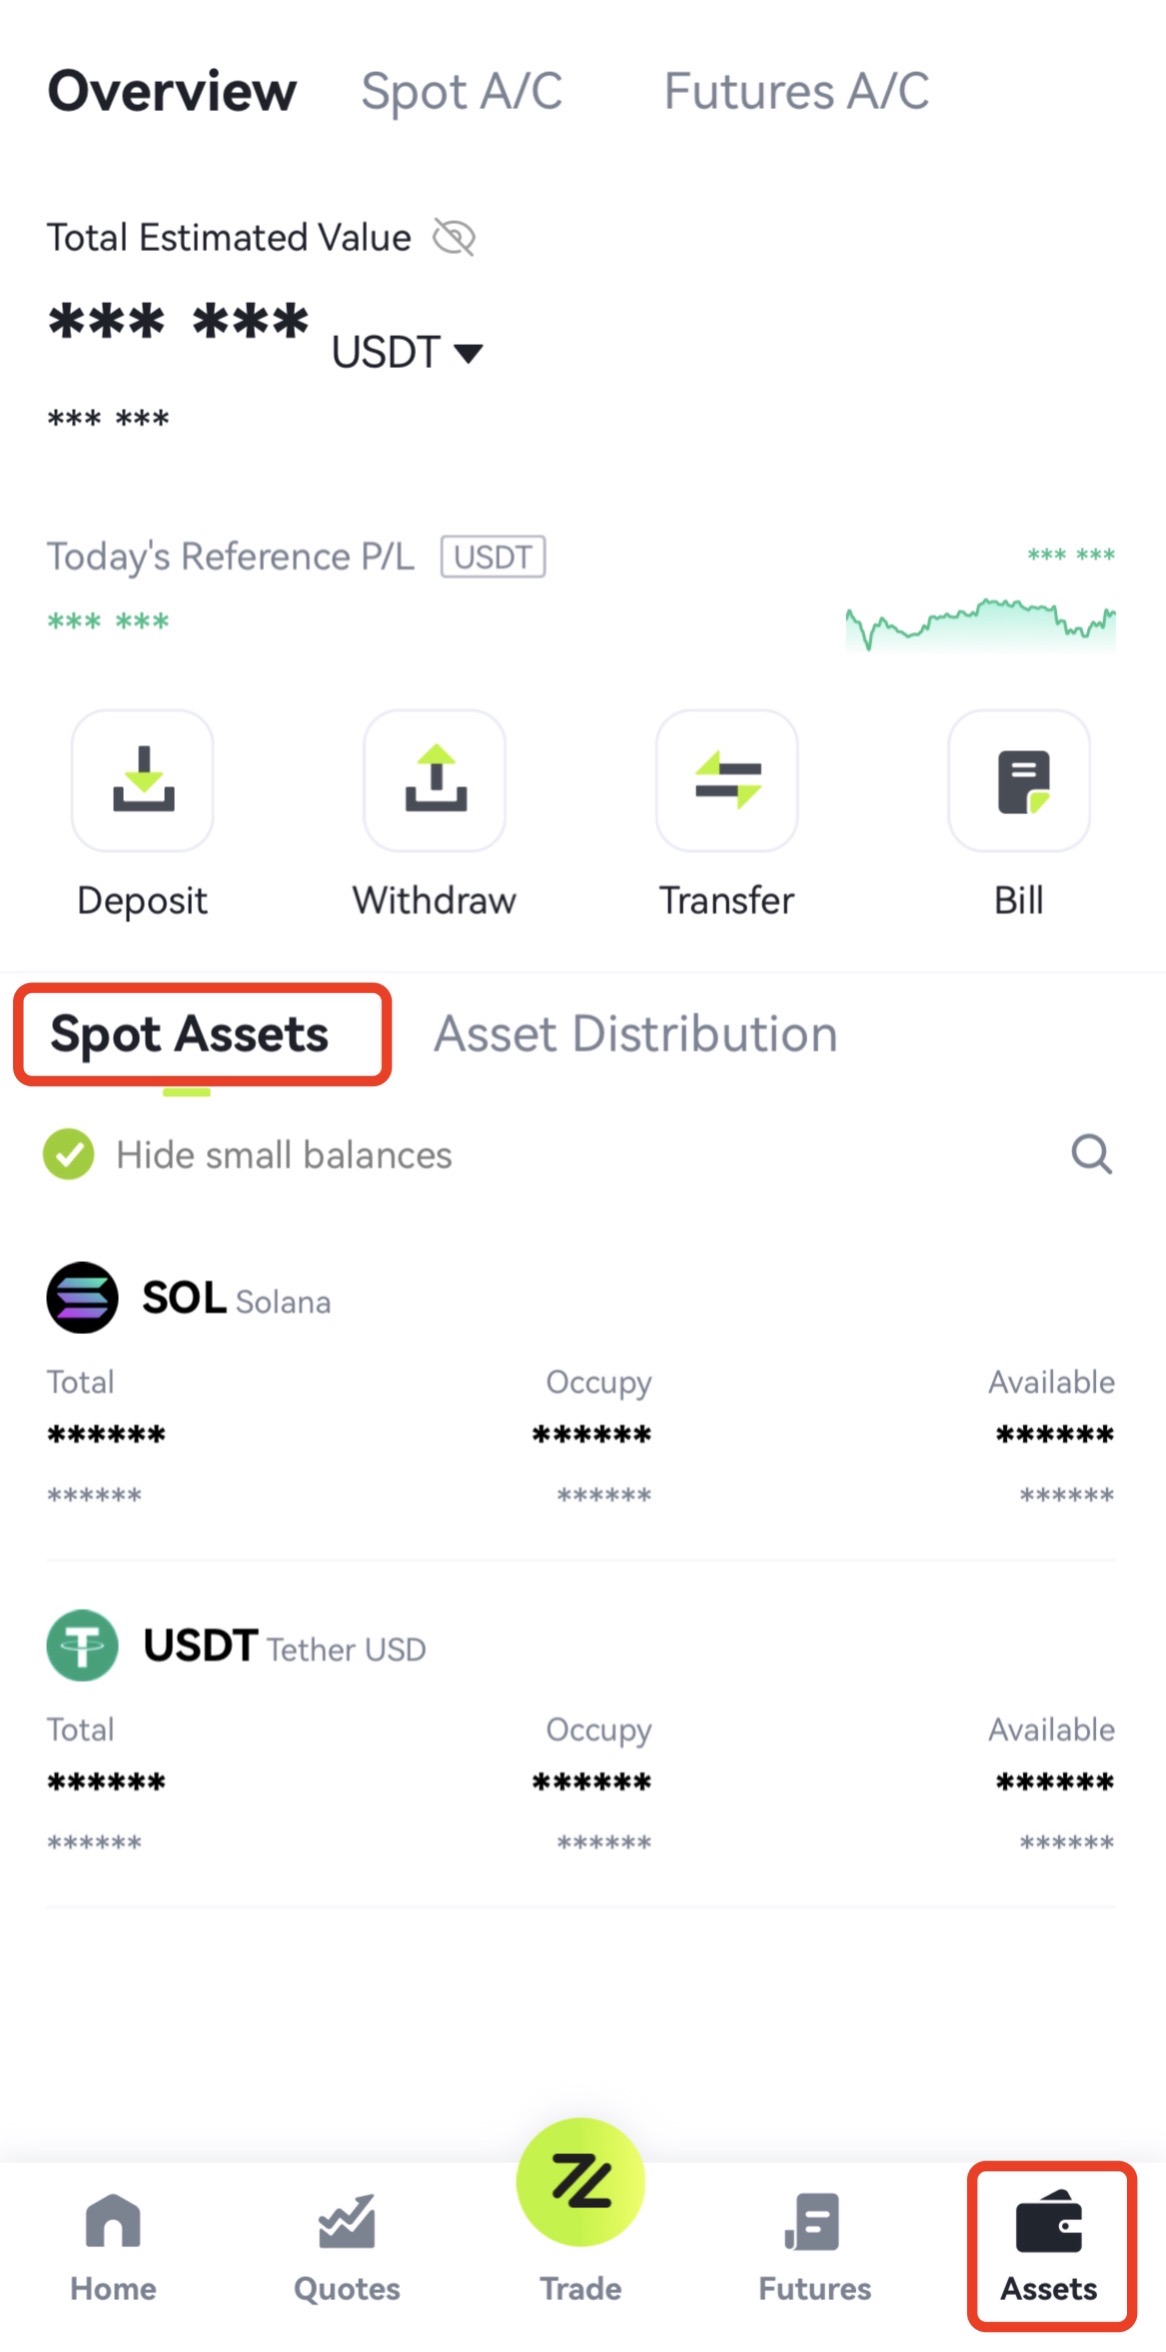Select the Assets wallet icon

click(x=1049, y=2224)
